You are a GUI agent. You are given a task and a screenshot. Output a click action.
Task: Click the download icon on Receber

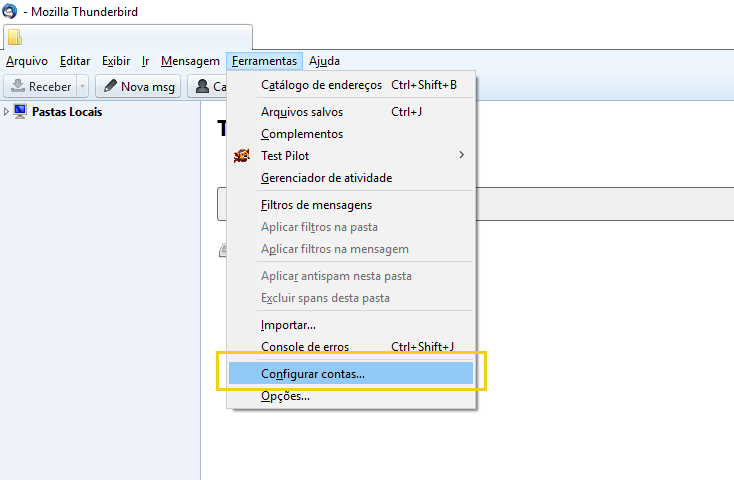18,86
